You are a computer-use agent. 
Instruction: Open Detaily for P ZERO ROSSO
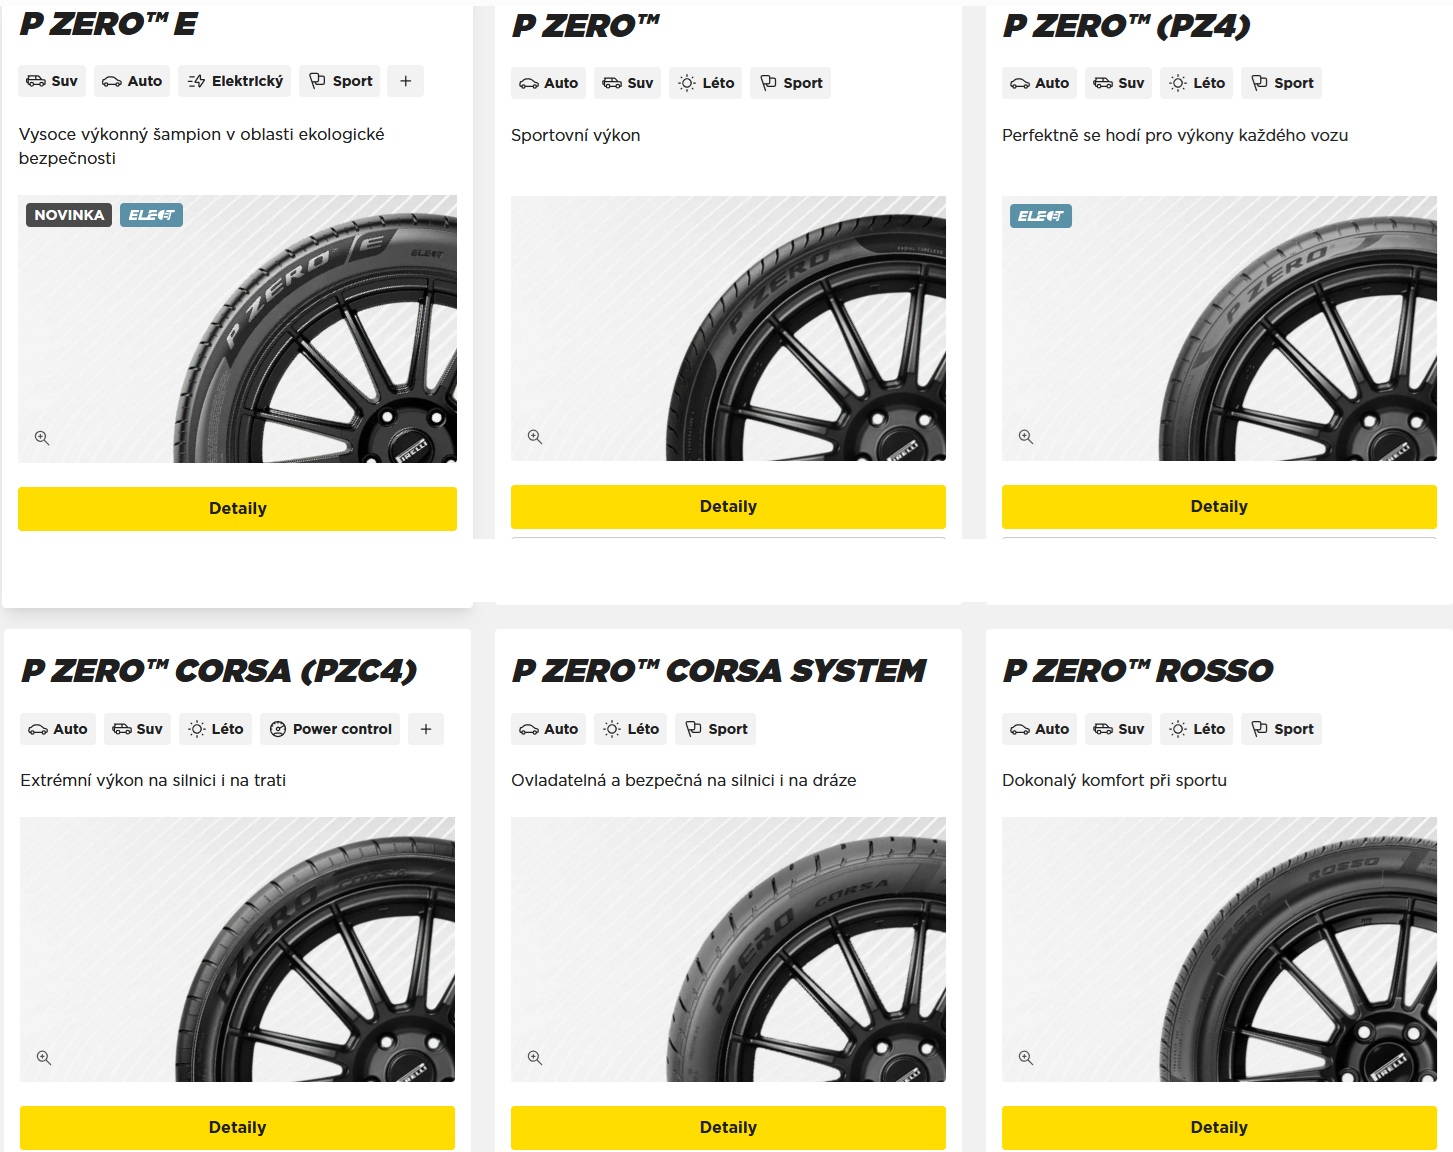1219,1127
